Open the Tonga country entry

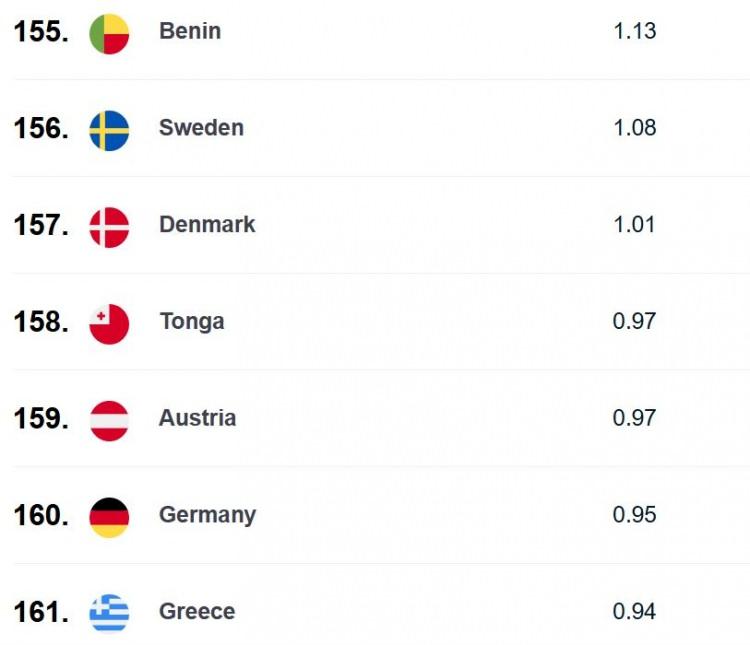[192, 321]
